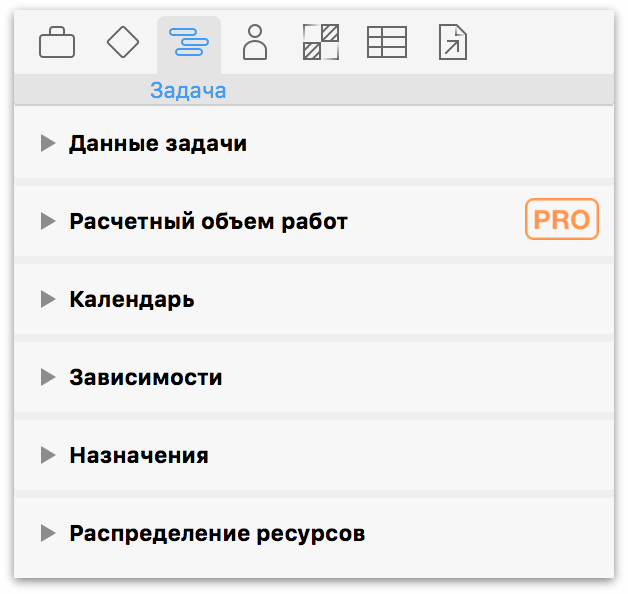Expand the Данные задачи disclosure triangle
Screen dimensions: 628x594
48,143
